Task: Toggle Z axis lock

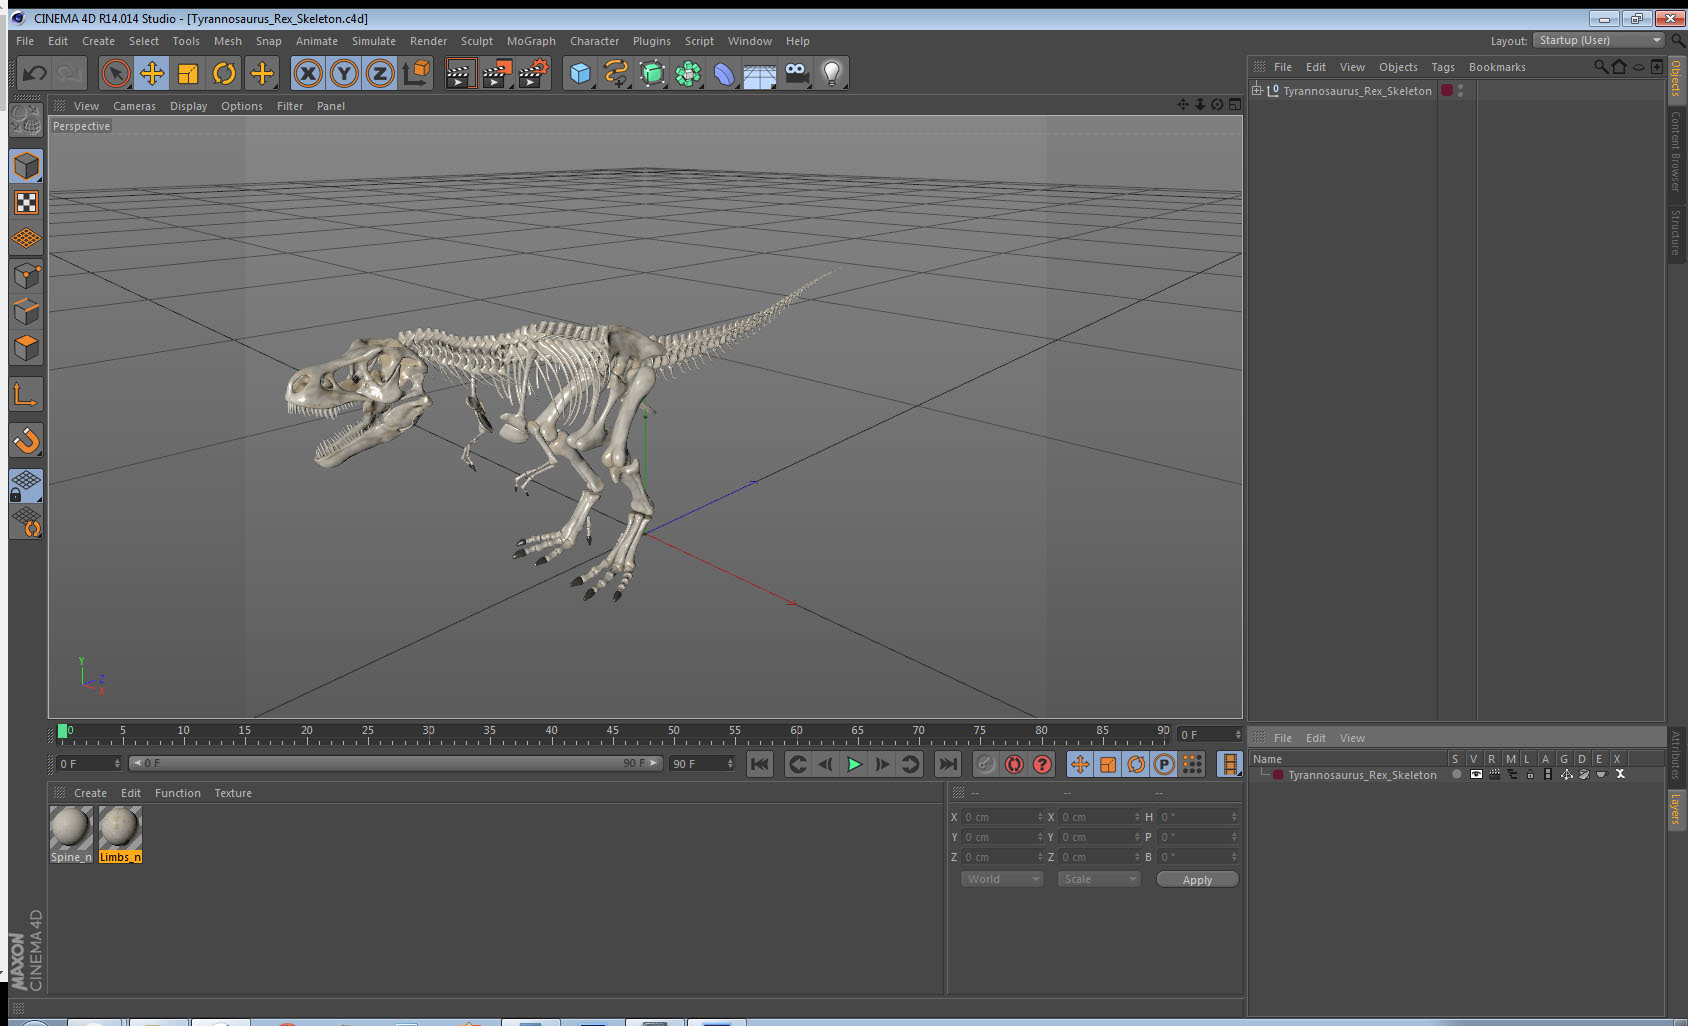Action: (x=380, y=73)
